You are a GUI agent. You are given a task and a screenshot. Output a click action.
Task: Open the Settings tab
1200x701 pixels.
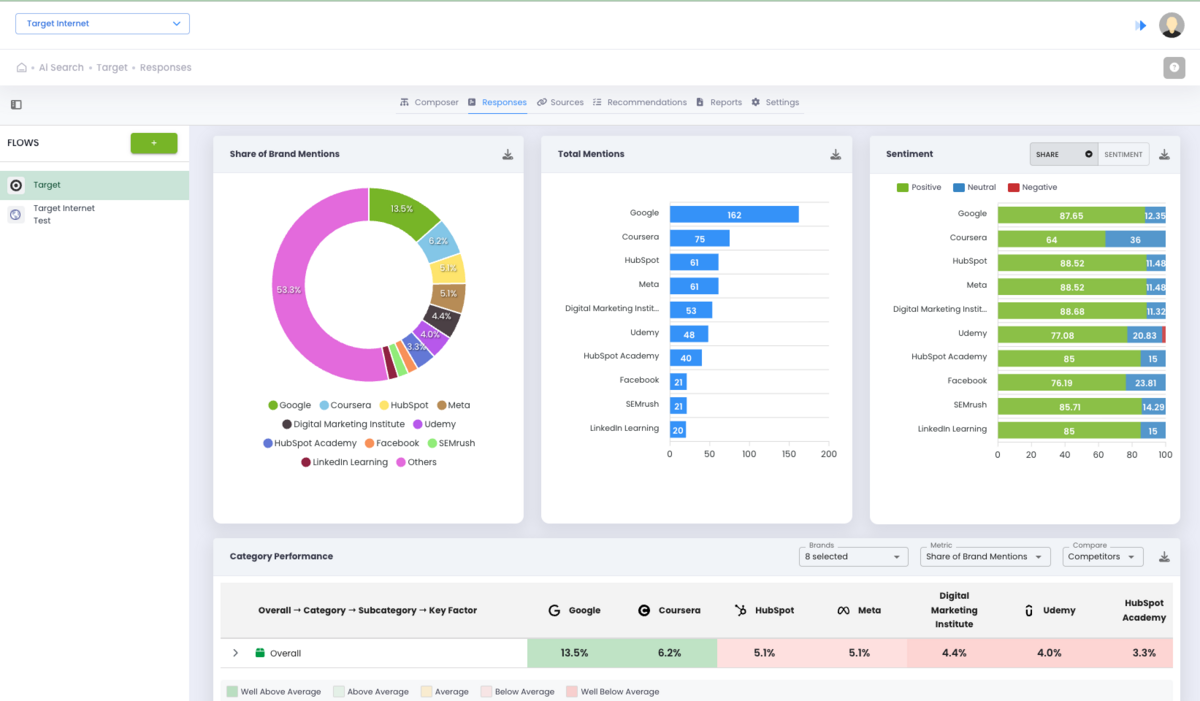click(x=775, y=102)
